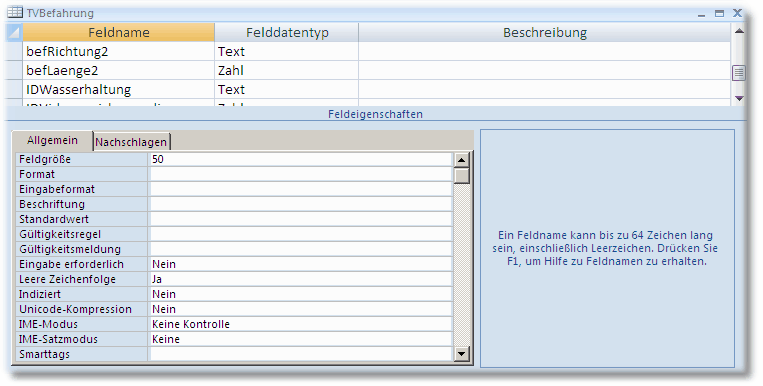Toggle Leere Zeichenfolge value Ja
763x386 pixels.
(x=301, y=279)
